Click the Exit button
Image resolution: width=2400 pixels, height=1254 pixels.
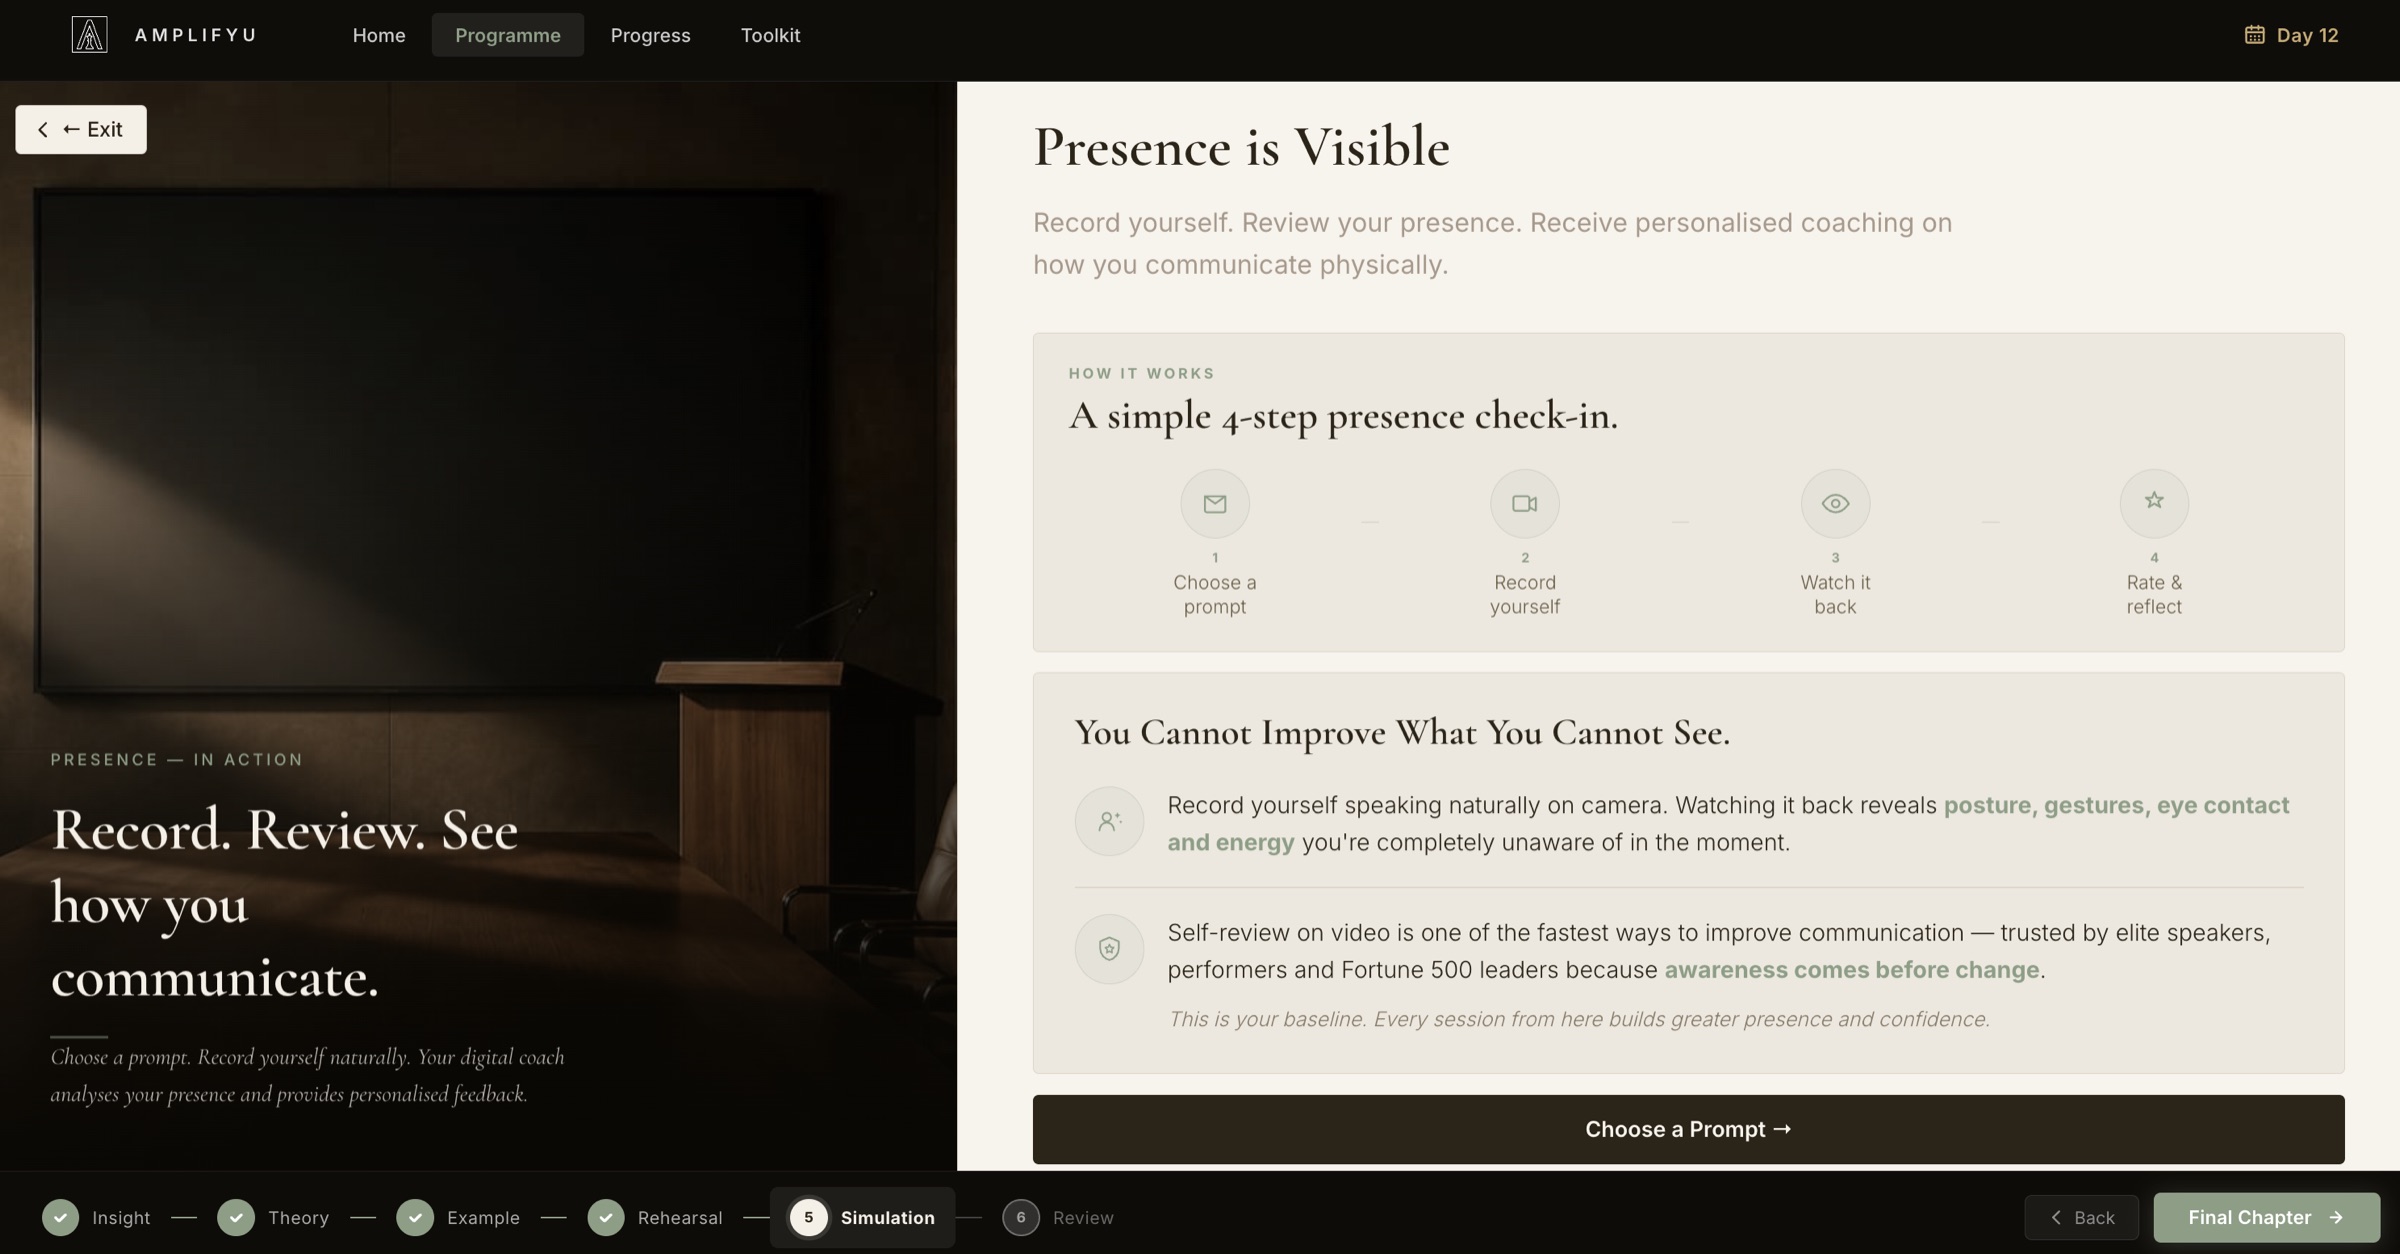pos(81,129)
